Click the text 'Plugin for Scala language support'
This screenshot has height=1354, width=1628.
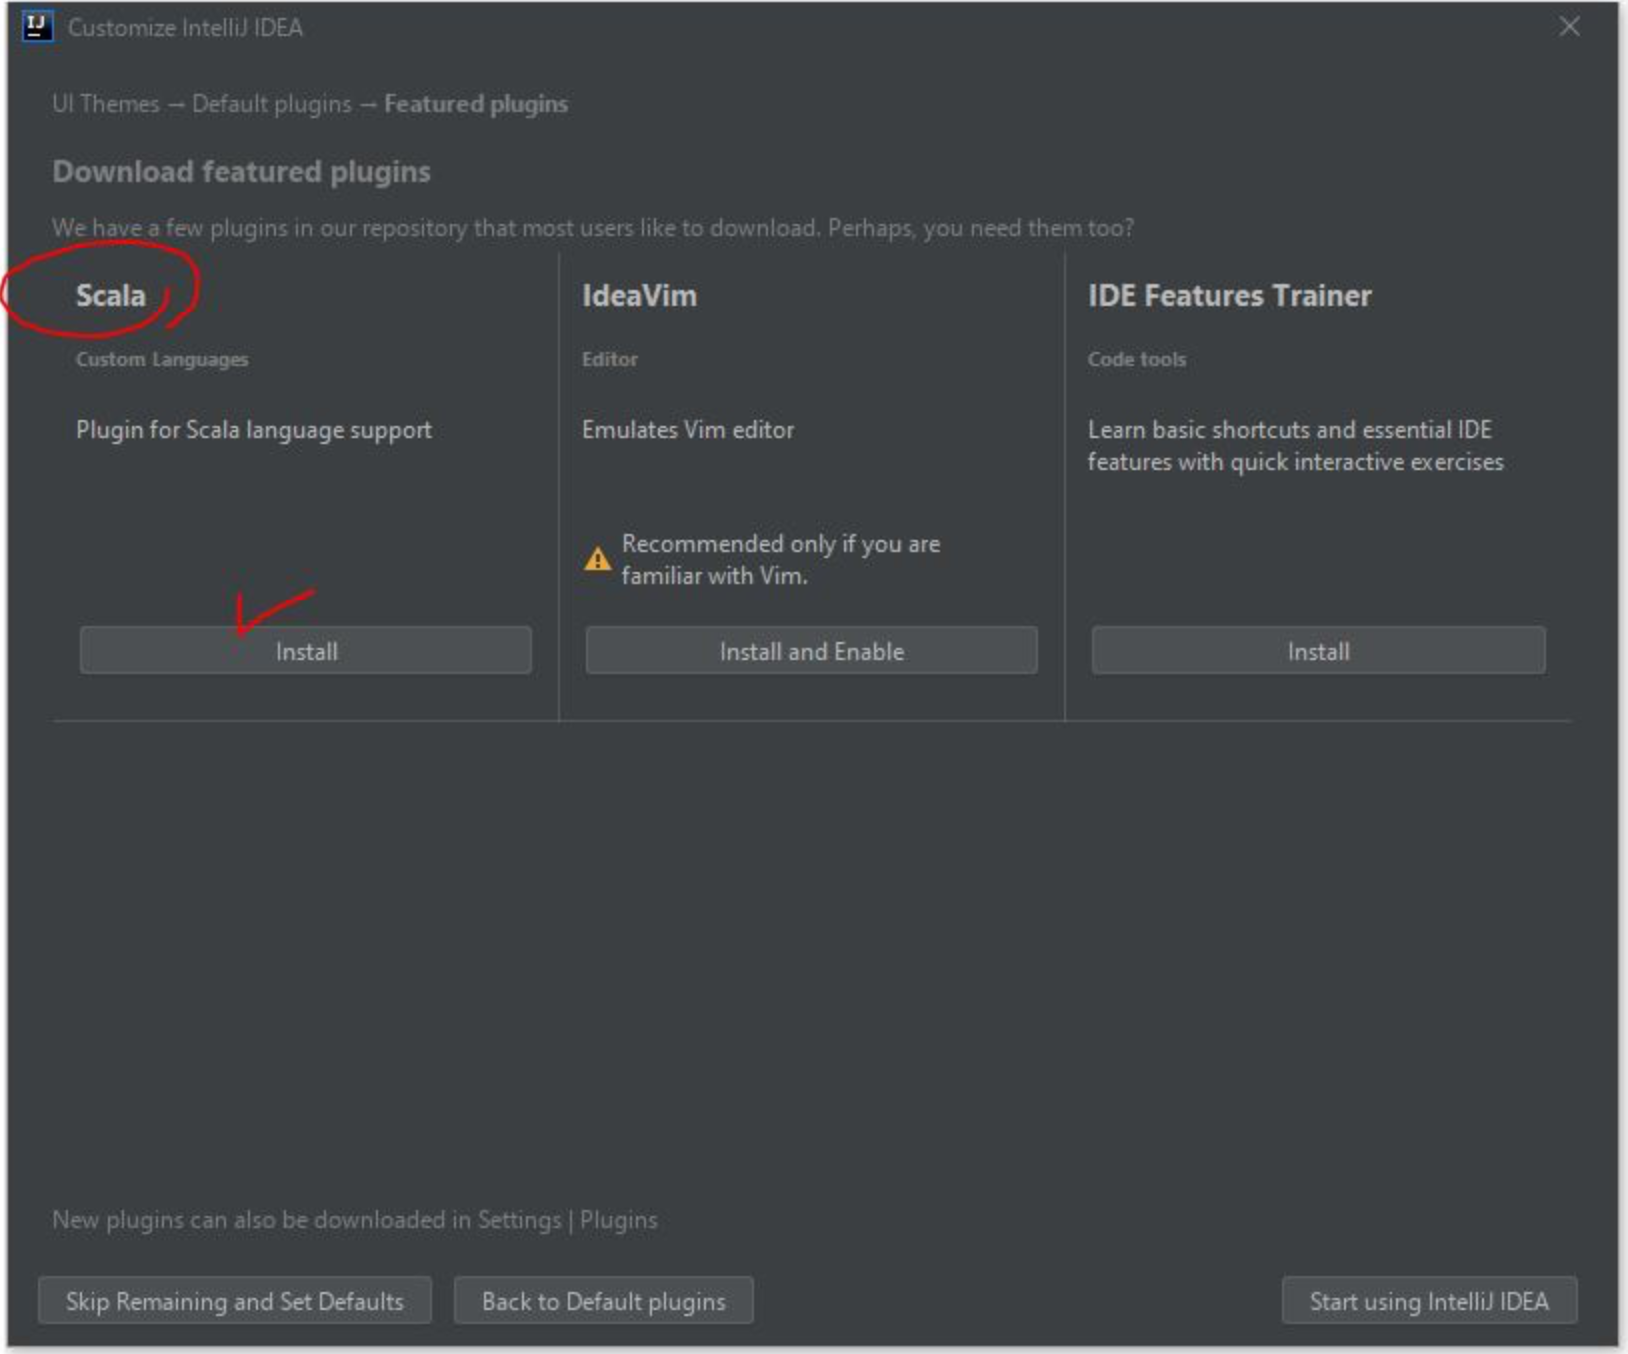click(x=254, y=430)
